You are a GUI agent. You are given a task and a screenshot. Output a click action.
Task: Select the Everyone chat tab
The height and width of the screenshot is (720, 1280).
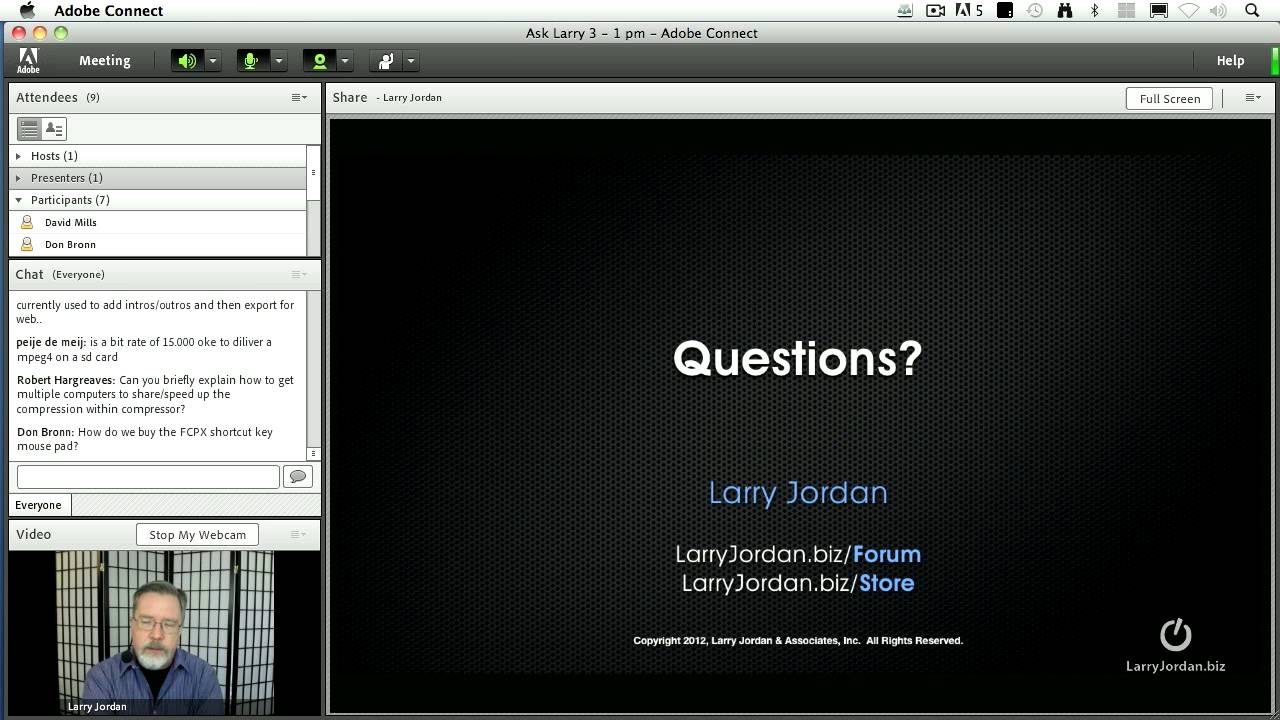38,505
